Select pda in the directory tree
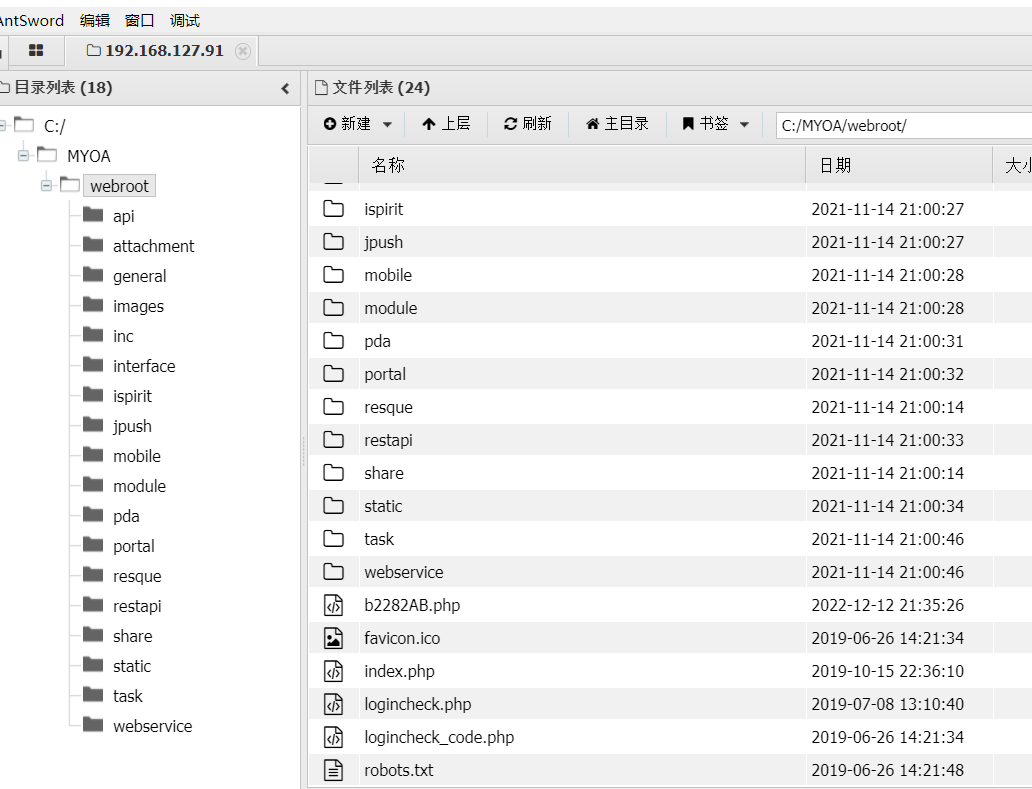The height and width of the screenshot is (789, 1032). pos(126,517)
